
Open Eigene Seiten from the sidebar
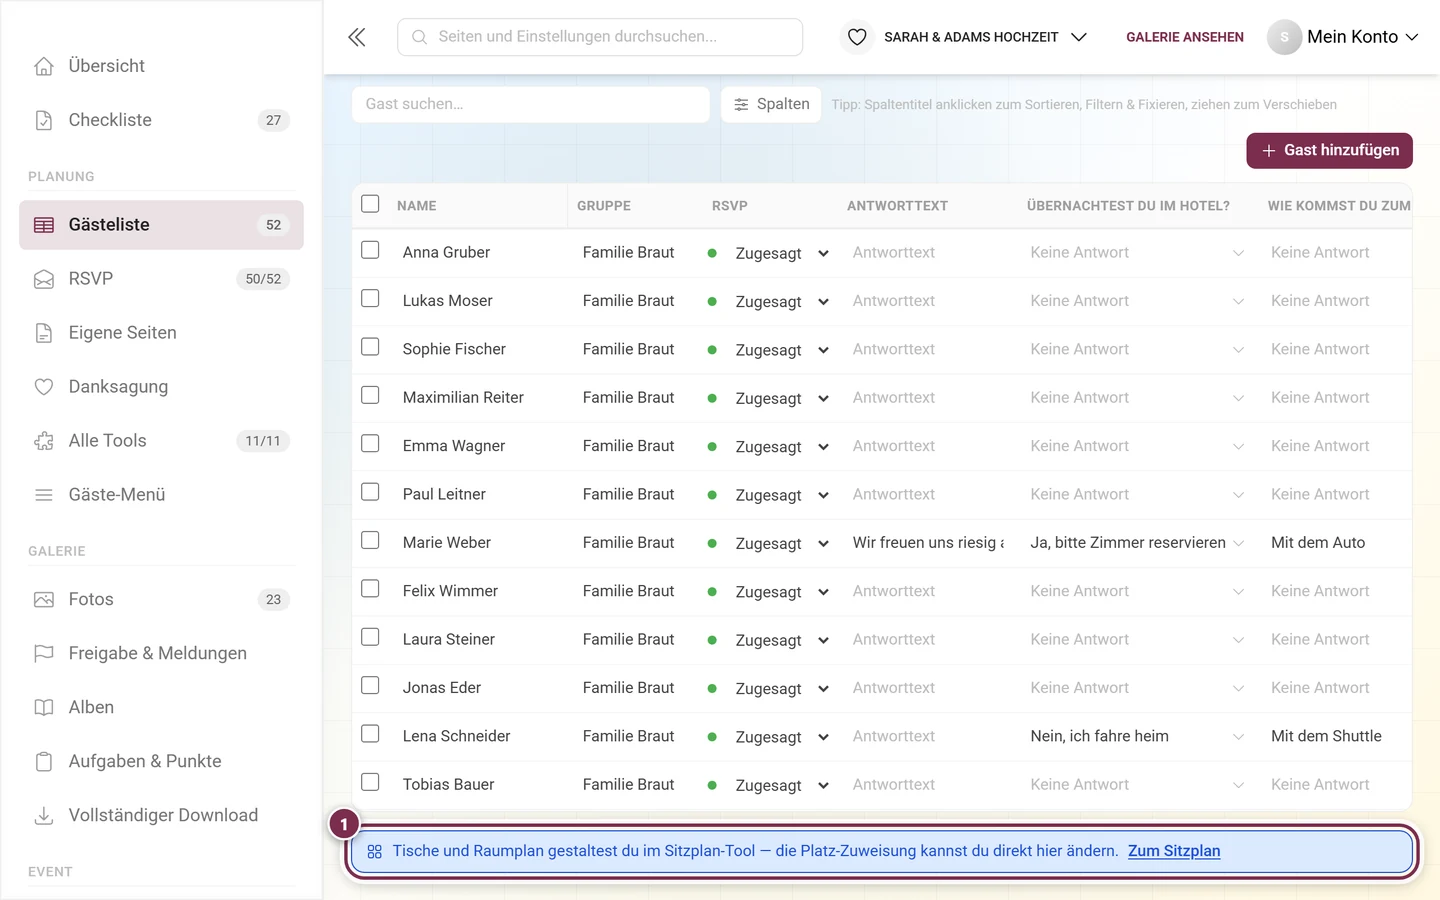point(161,333)
